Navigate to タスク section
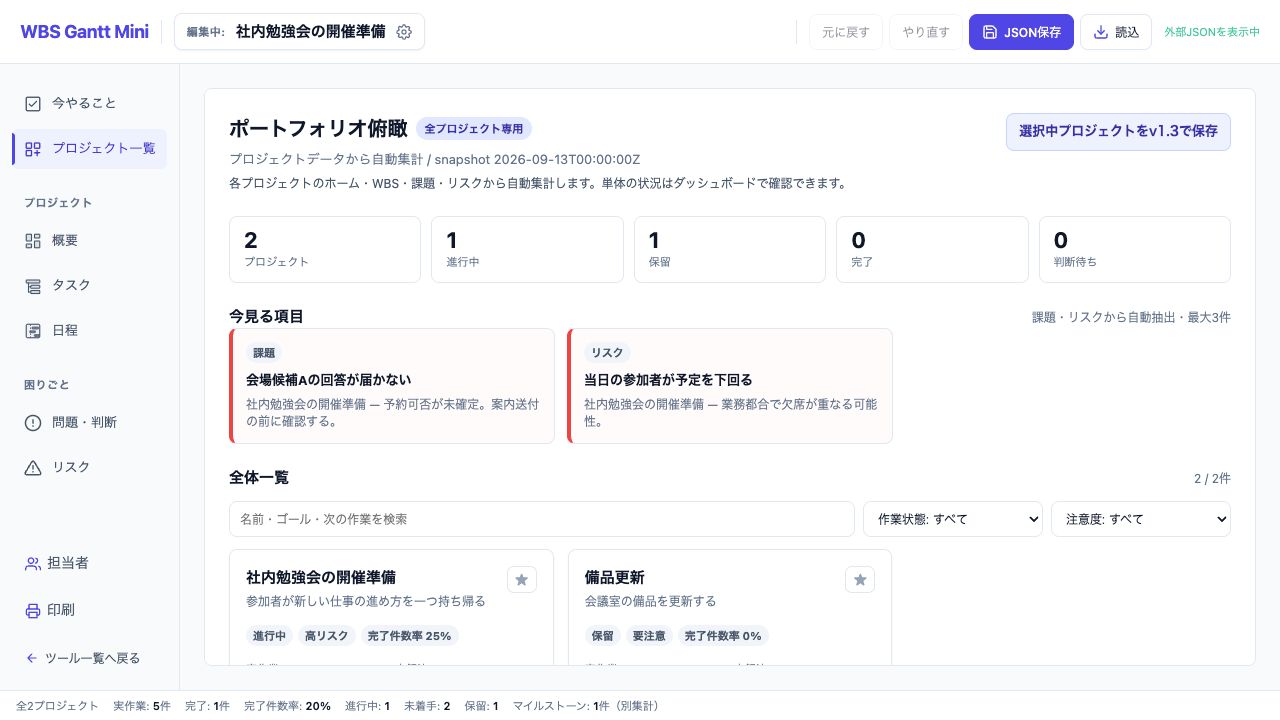1280x720 pixels. (89, 286)
